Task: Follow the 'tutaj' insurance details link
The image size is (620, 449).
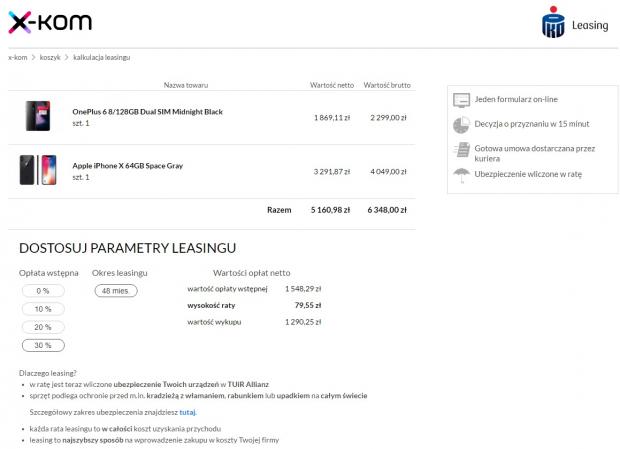Action: tap(187, 412)
